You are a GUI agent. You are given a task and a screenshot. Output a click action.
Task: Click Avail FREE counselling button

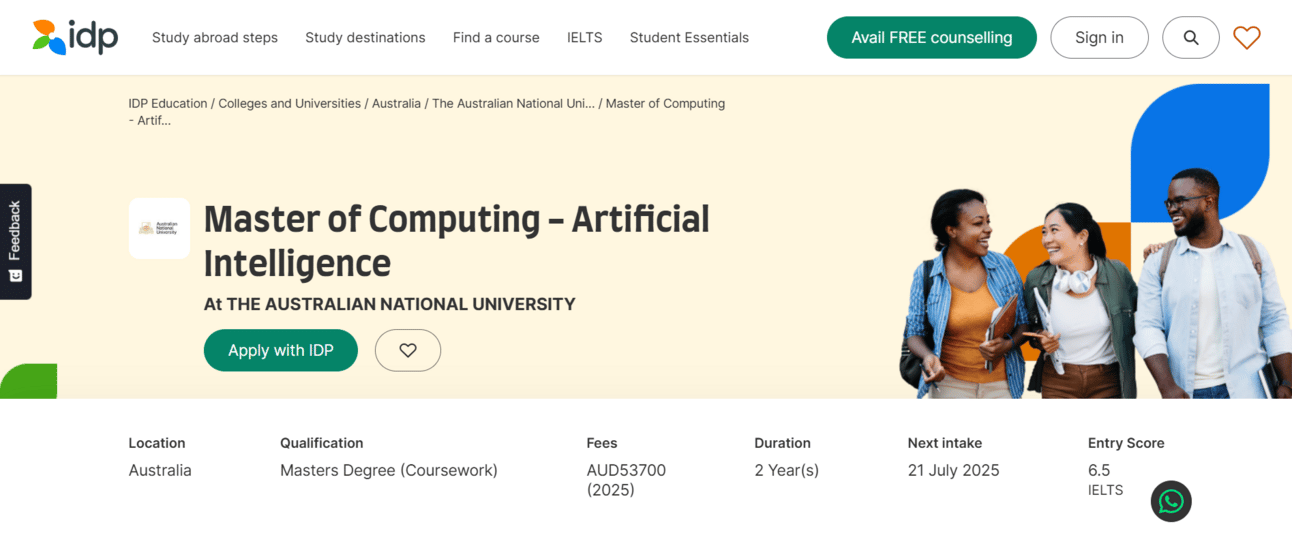pyautogui.click(x=932, y=38)
